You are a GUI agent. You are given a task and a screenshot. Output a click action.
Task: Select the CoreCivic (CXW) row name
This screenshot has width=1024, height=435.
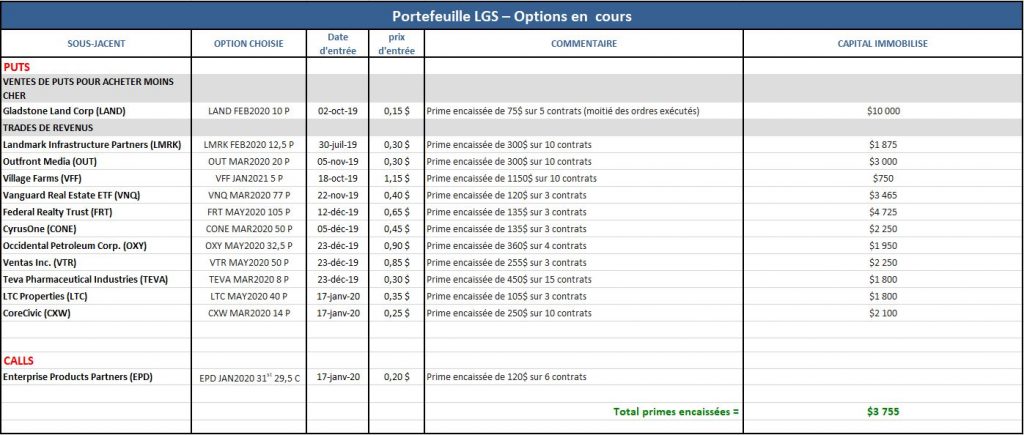coord(37,313)
